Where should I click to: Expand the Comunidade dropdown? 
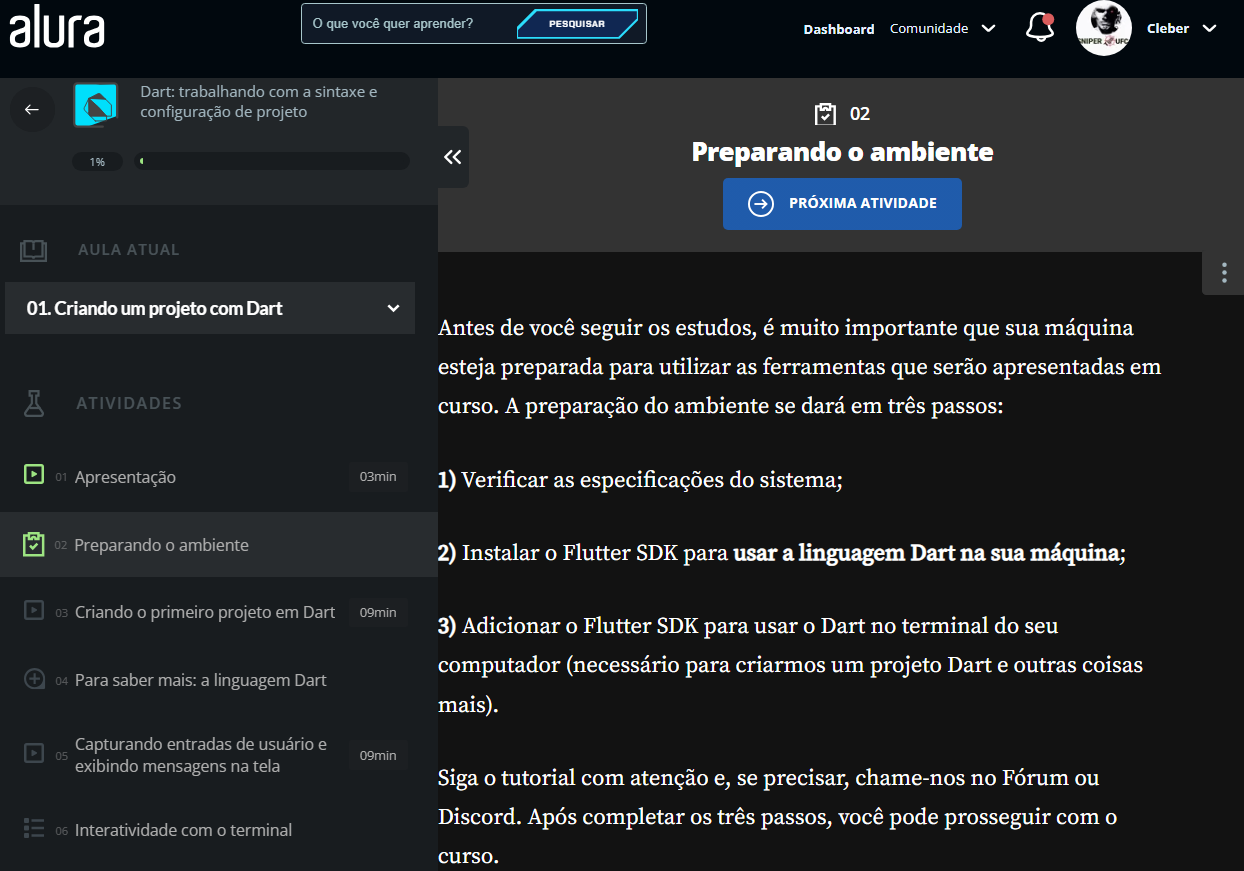[x=942, y=28]
